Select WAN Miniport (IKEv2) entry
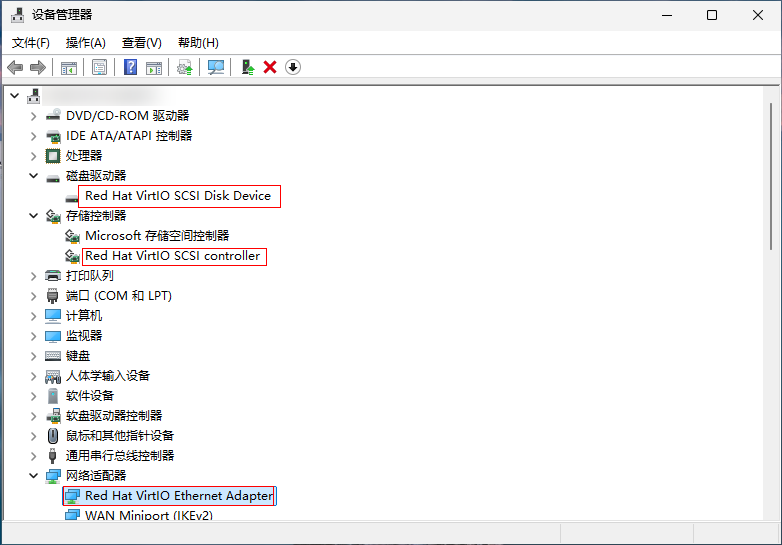 [149, 515]
